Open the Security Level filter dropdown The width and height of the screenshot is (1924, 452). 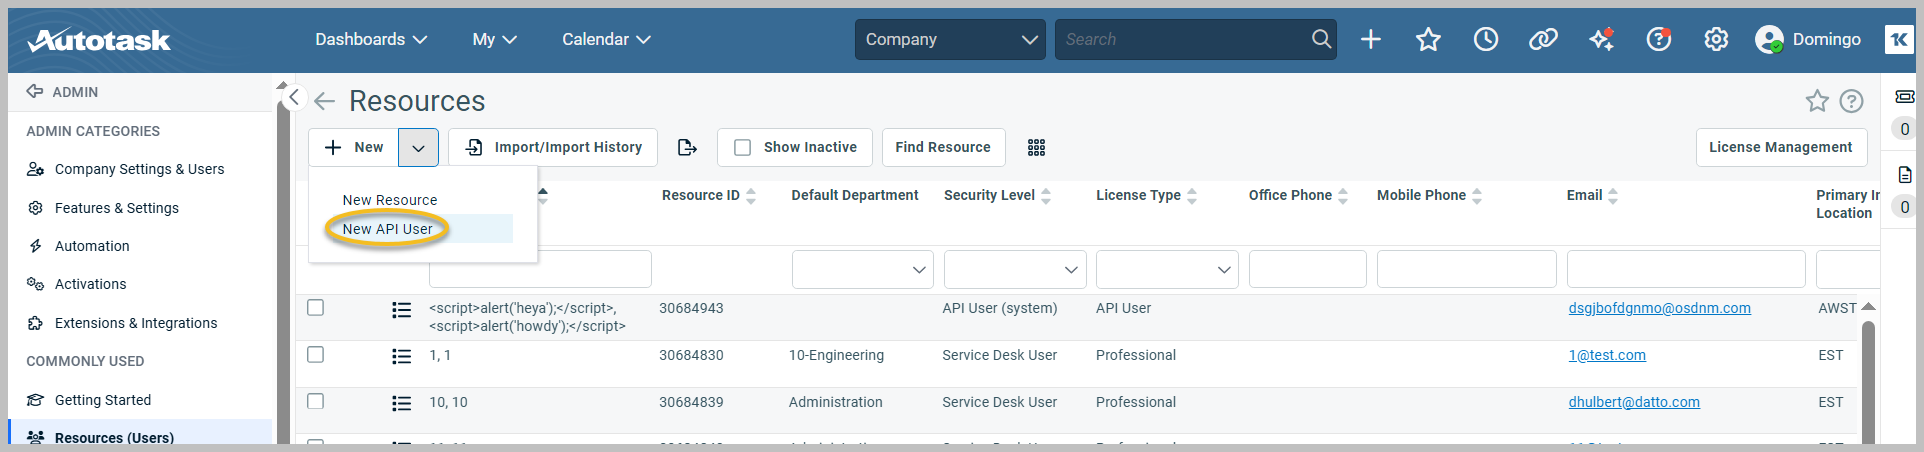(1015, 270)
